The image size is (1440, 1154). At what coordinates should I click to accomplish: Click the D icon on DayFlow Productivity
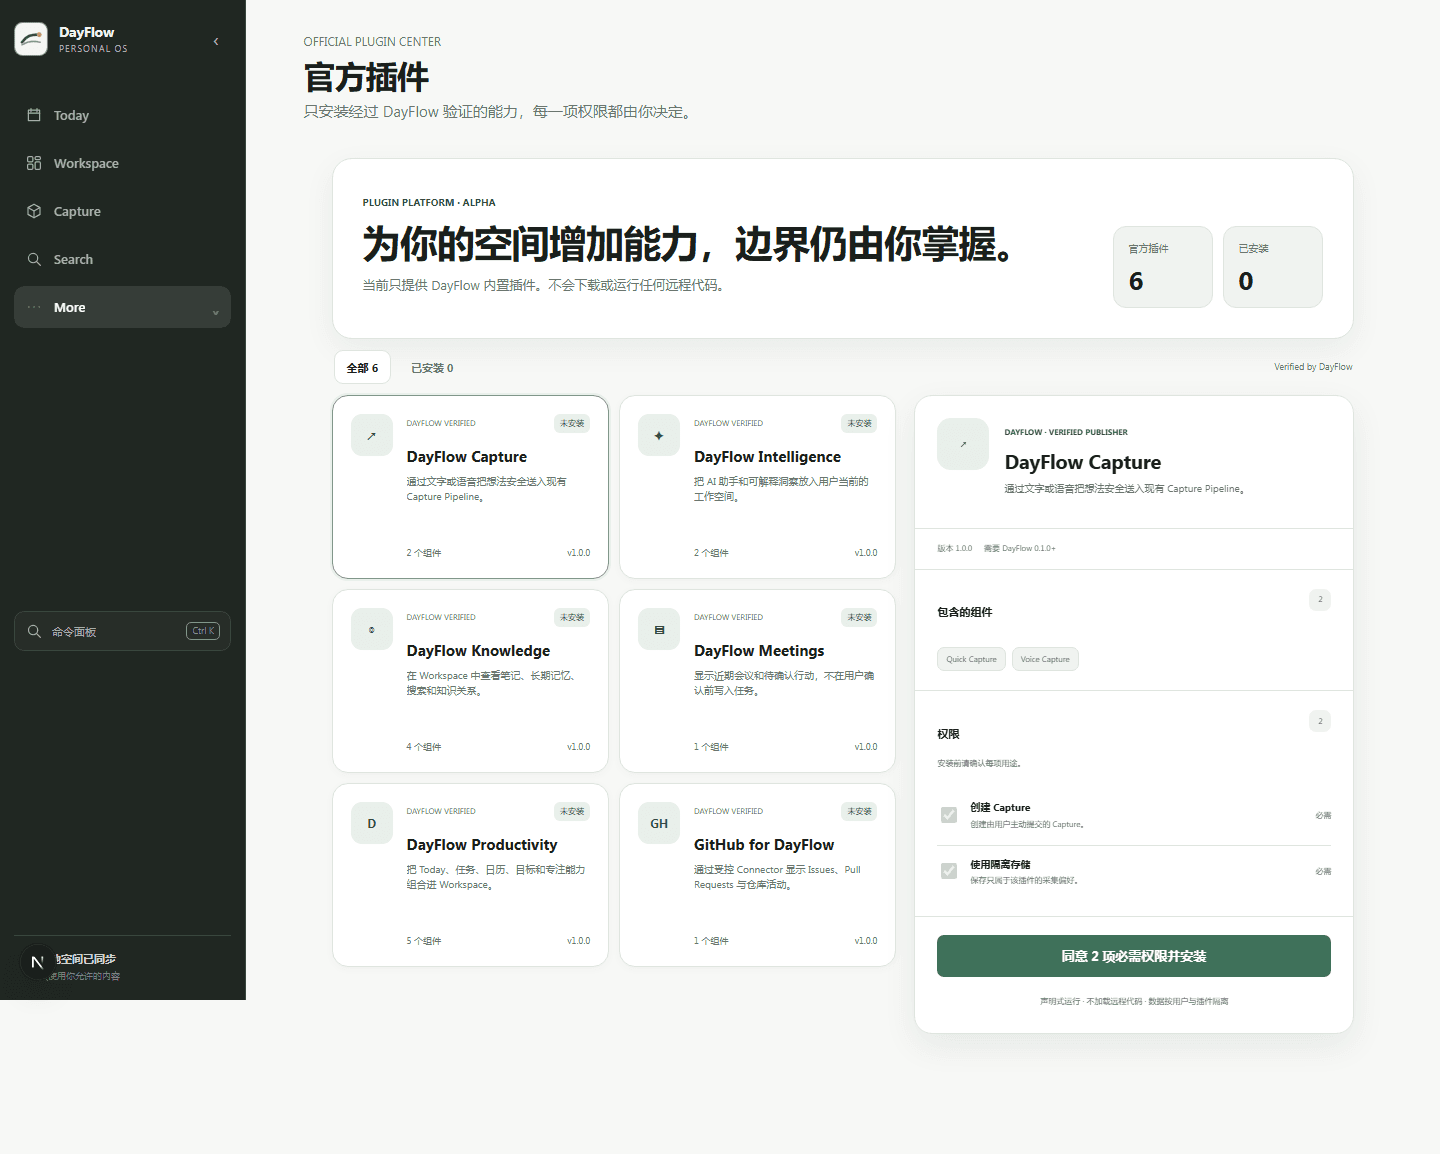pos(372,824)
